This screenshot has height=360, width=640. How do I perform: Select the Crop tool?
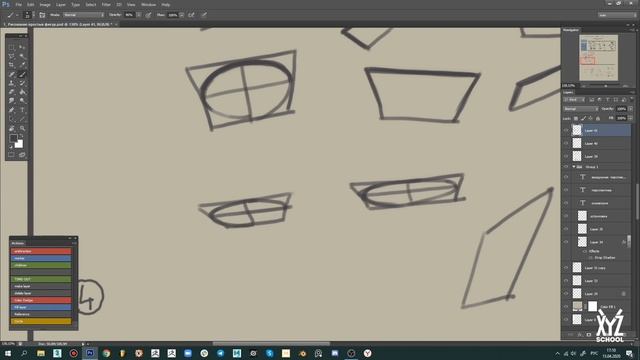click(x=11, y=65)
